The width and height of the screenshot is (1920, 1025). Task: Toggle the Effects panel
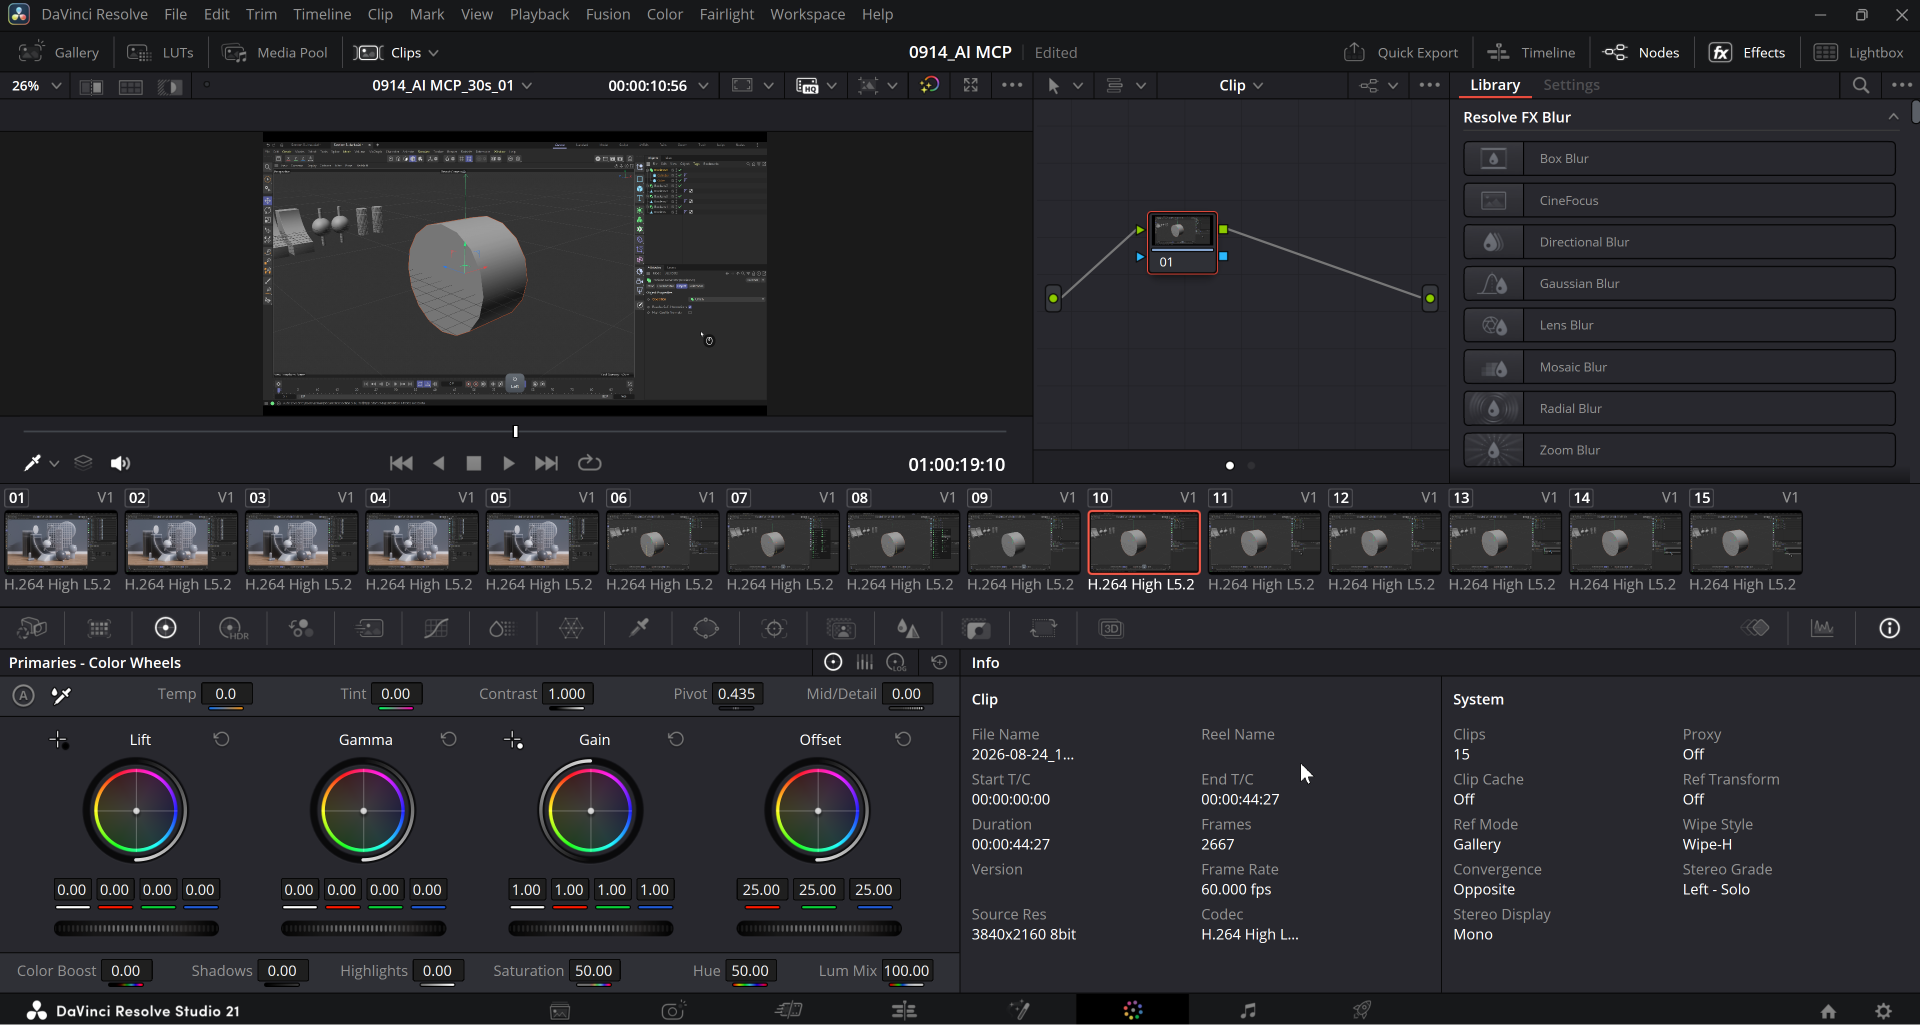(1747, 52)
